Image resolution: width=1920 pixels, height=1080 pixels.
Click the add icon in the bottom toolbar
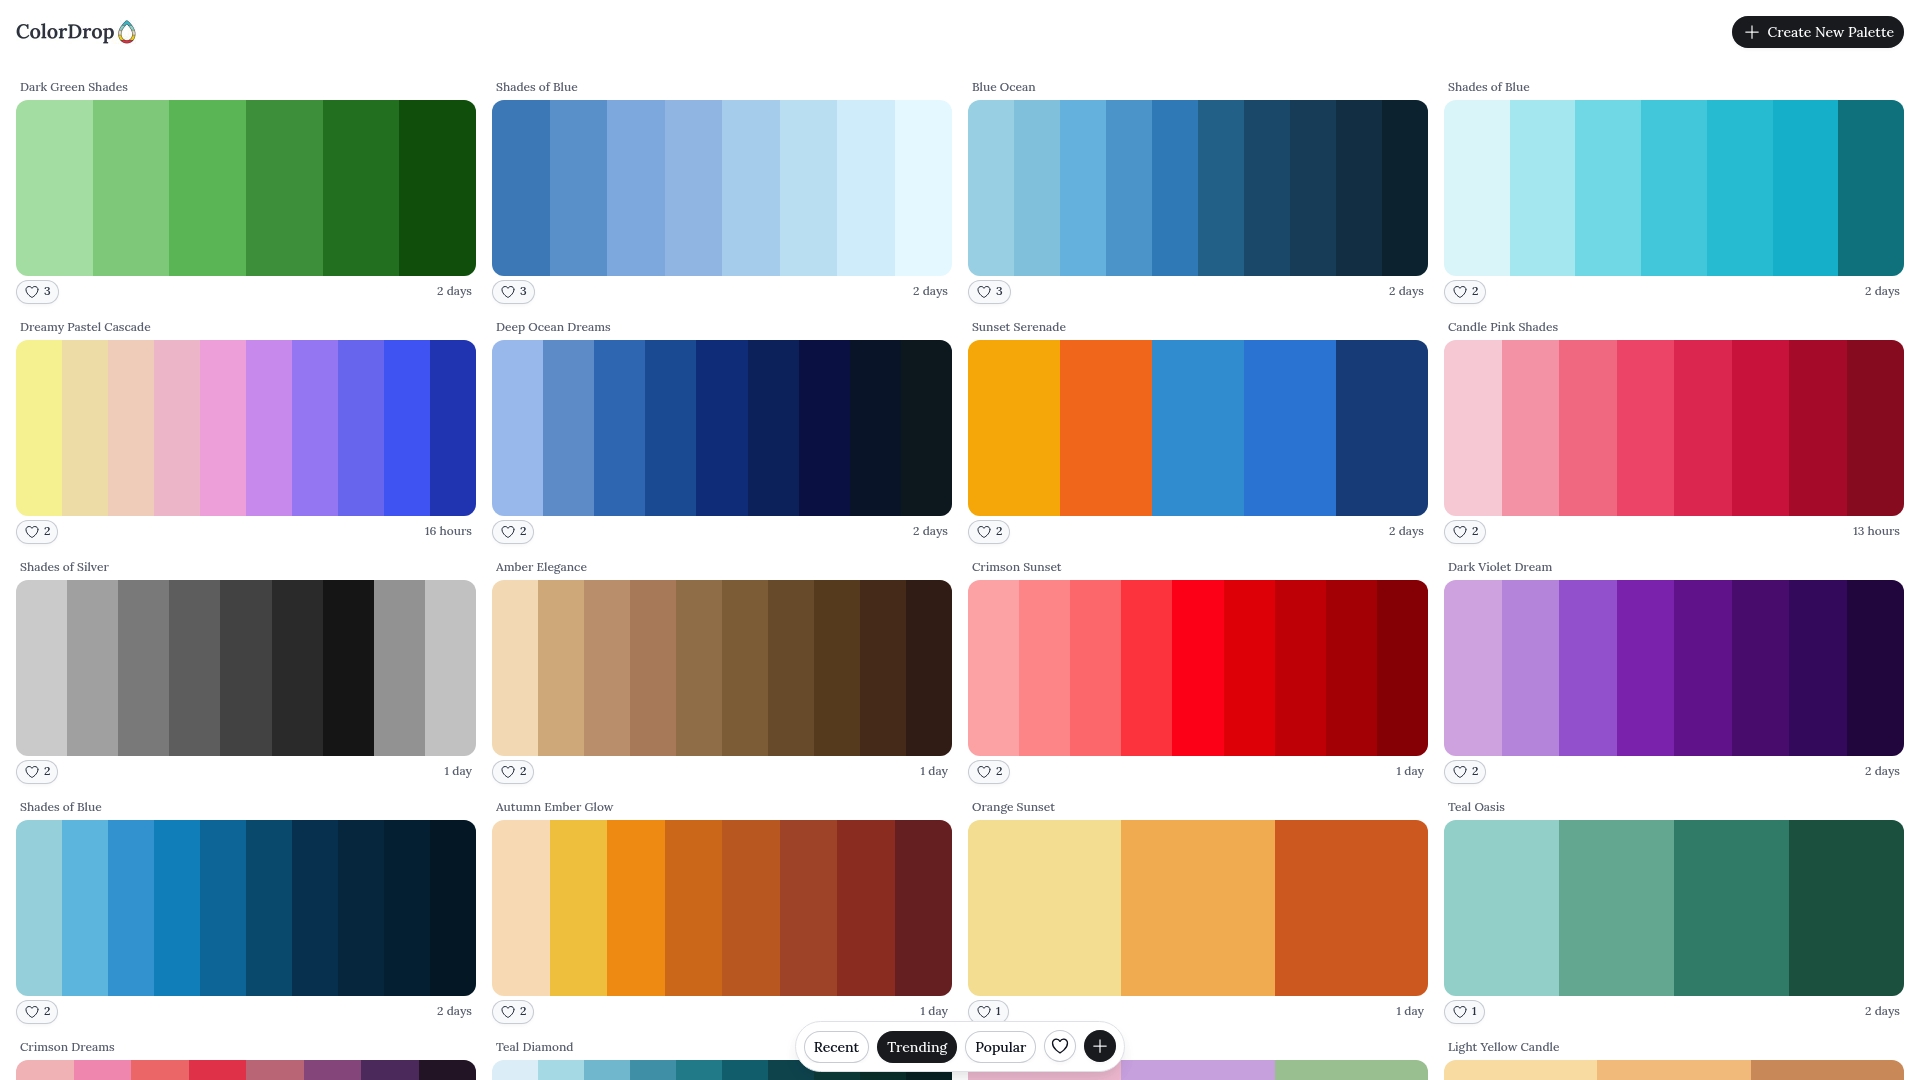point(1100,1046)
